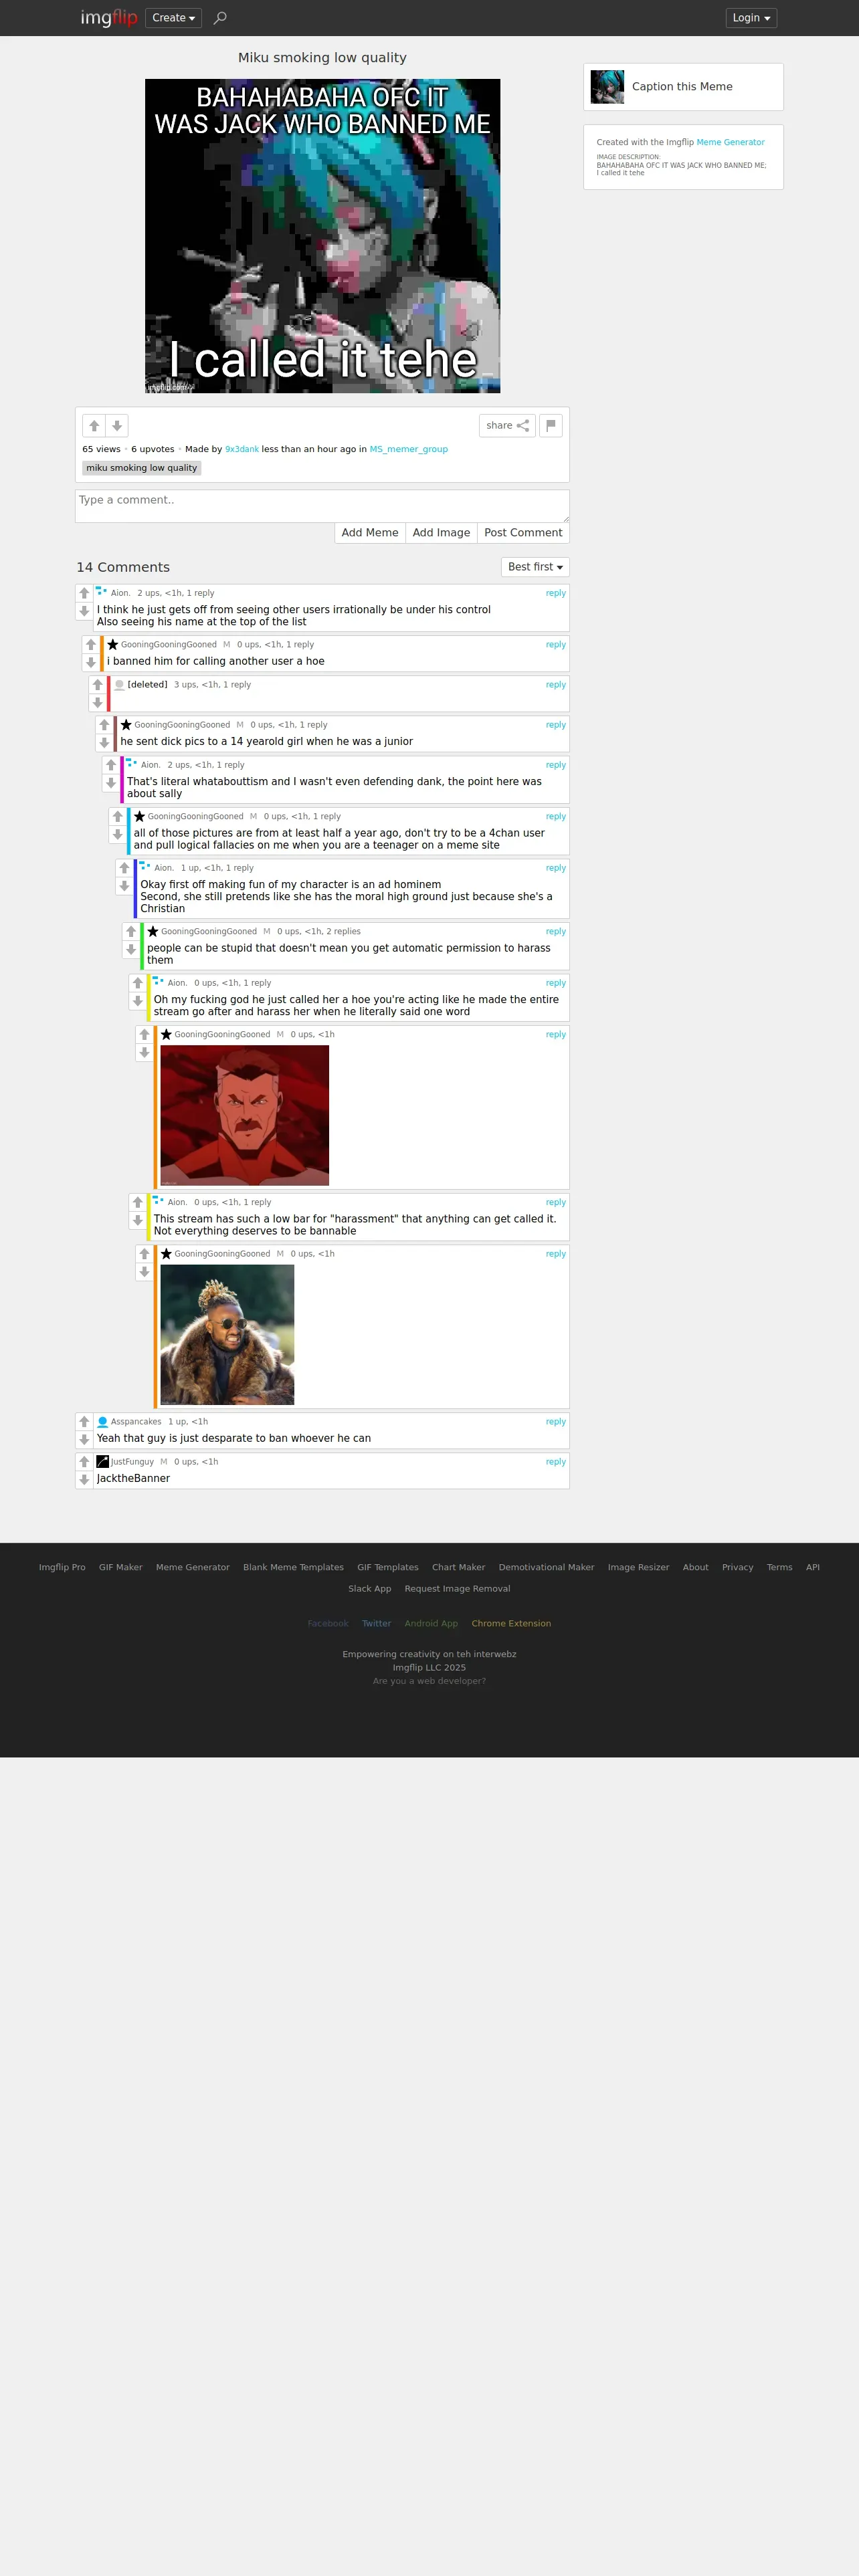Image resolution: width=859 pixels, height=2576 pixels.
Task: Open the search magnifier icon in header
Action: [220, 18]
